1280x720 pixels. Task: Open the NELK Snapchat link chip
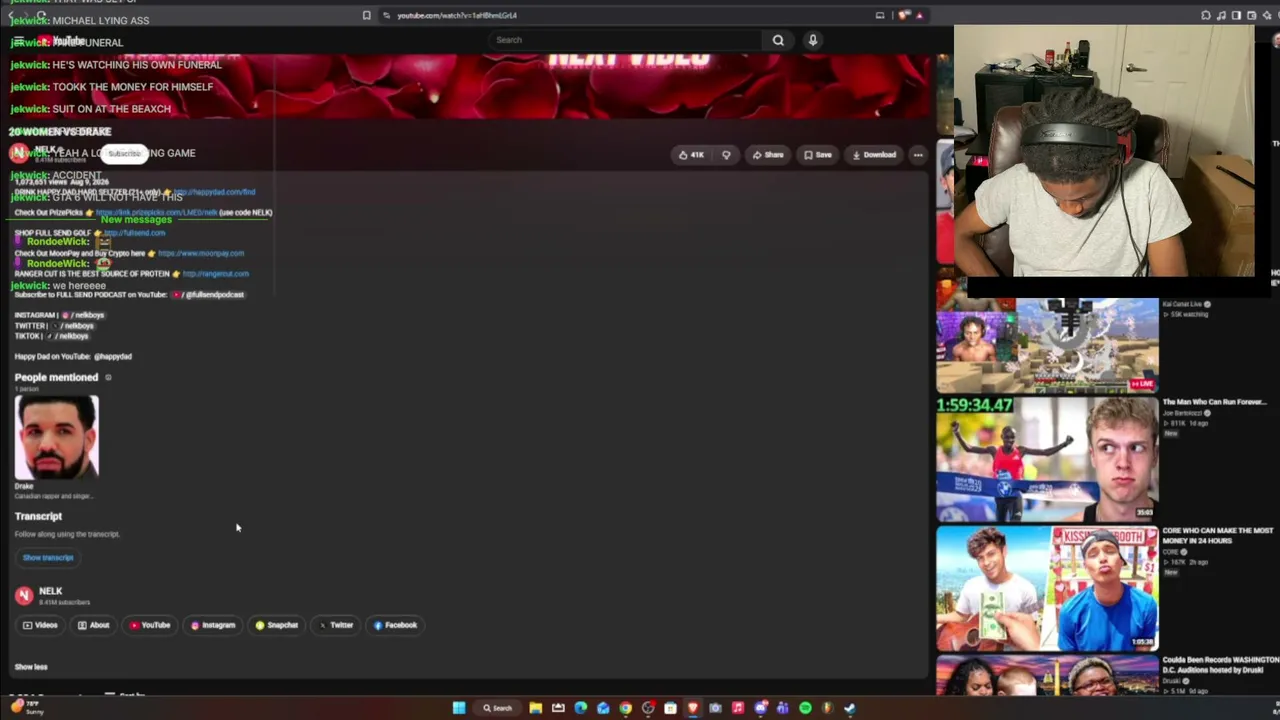277,625
